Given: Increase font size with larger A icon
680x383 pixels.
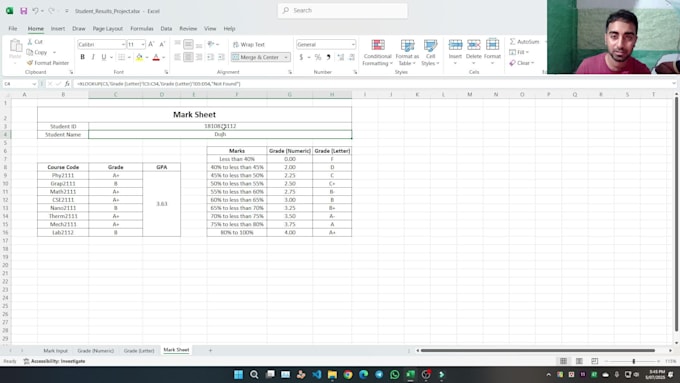Looking at the screenshot, I should coord(151,44).
